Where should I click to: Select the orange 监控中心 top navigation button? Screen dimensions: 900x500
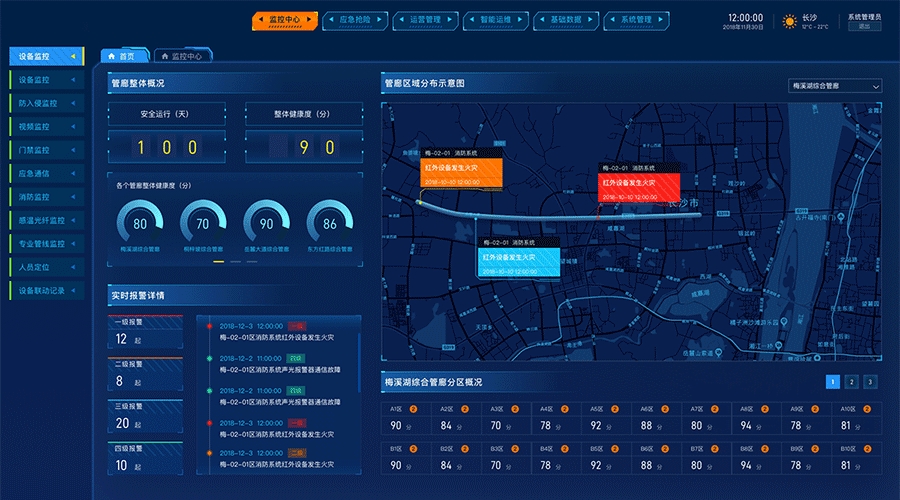pyautogui.click(x=285, y=20)
